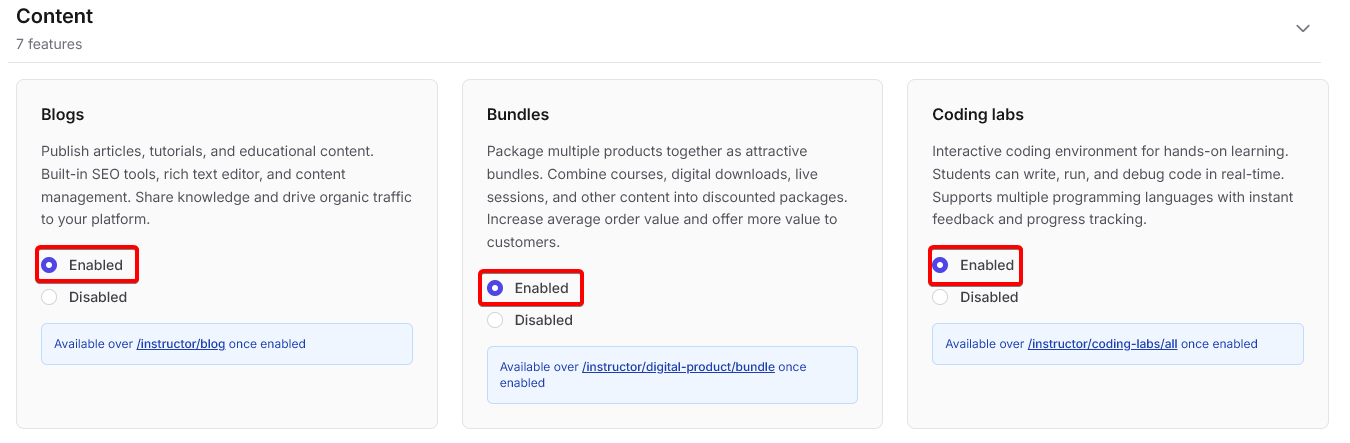This screenshot has width=1350, height=443.
Task: Click the '7 features' subtitle
Action: point(49,44)
